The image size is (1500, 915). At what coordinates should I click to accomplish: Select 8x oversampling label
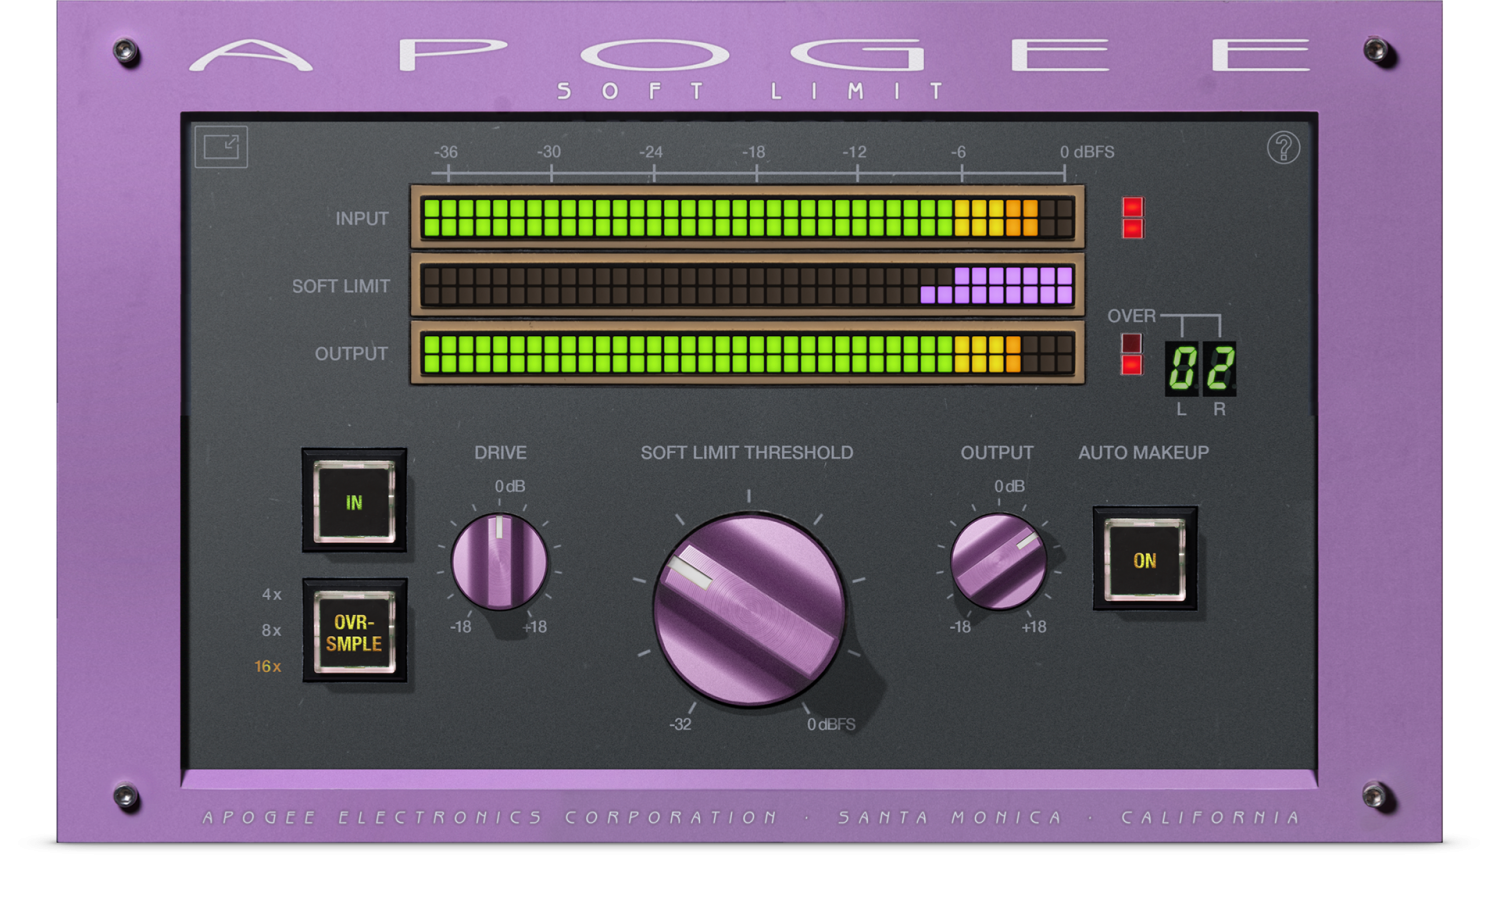pyautogui.click(x=271, y=630)
